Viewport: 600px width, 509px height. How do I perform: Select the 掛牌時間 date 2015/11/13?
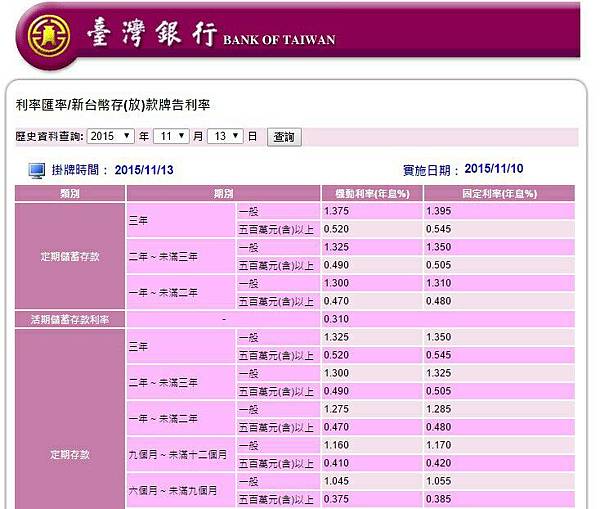144,170
